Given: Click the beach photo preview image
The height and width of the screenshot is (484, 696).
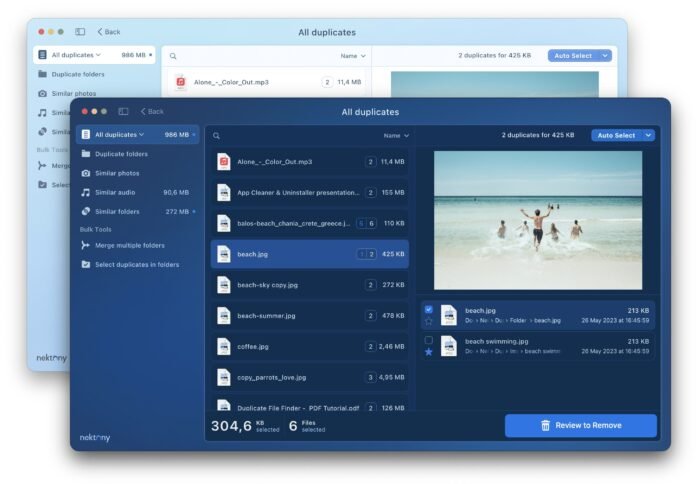Looking at the screenshot, I should (538, 220).
